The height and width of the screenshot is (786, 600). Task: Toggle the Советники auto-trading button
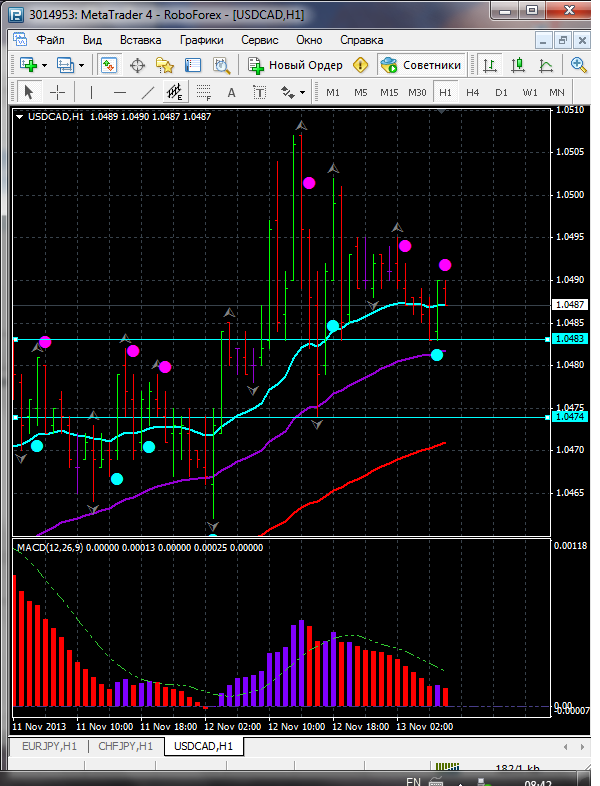(x=421, y=65)
